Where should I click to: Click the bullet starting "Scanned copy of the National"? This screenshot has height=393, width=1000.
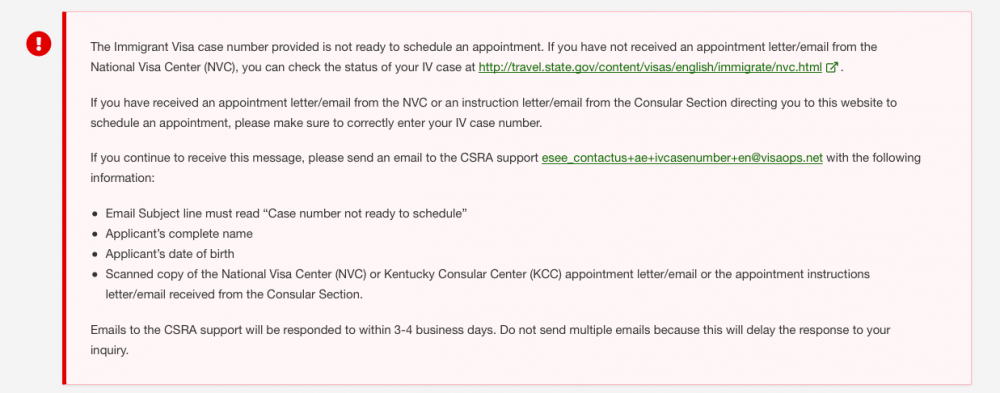(487, 285)
